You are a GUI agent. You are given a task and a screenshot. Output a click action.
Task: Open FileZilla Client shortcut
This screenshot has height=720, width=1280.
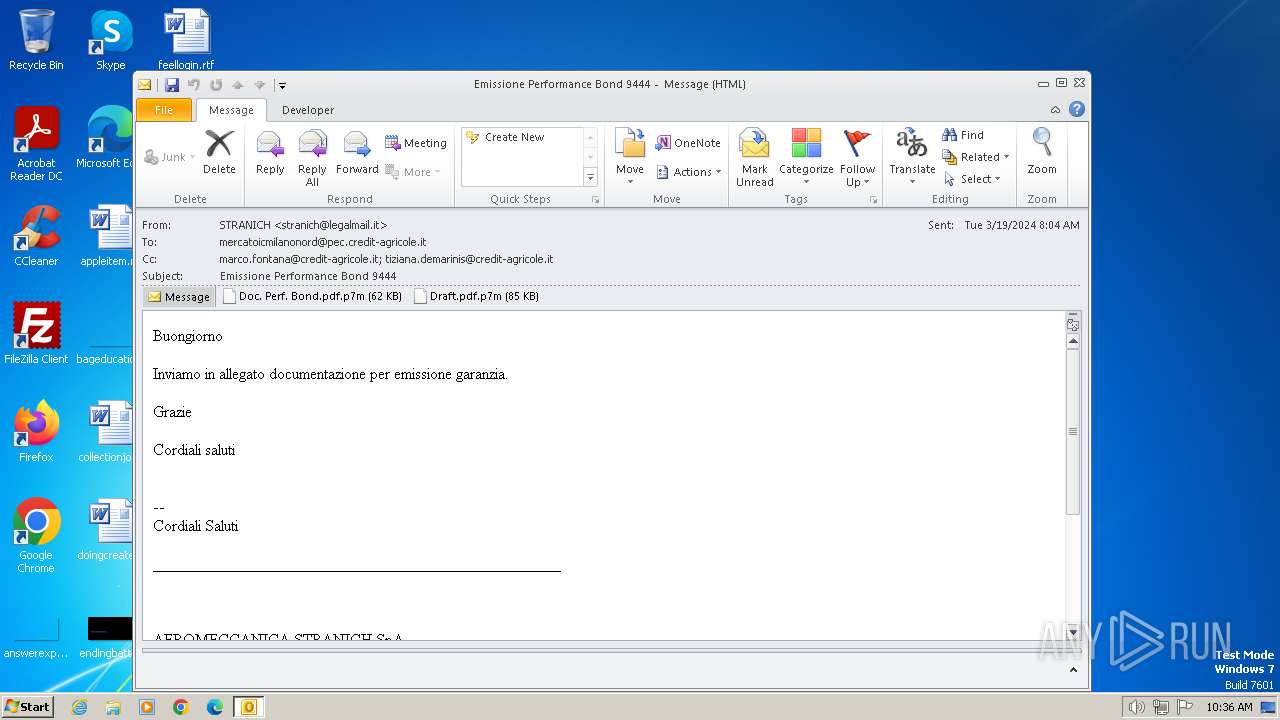pyautogui.click(x=36, y=333)
